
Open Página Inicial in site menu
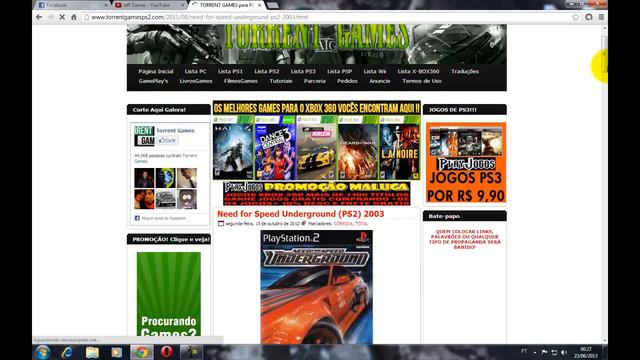(x=156, y=71)
